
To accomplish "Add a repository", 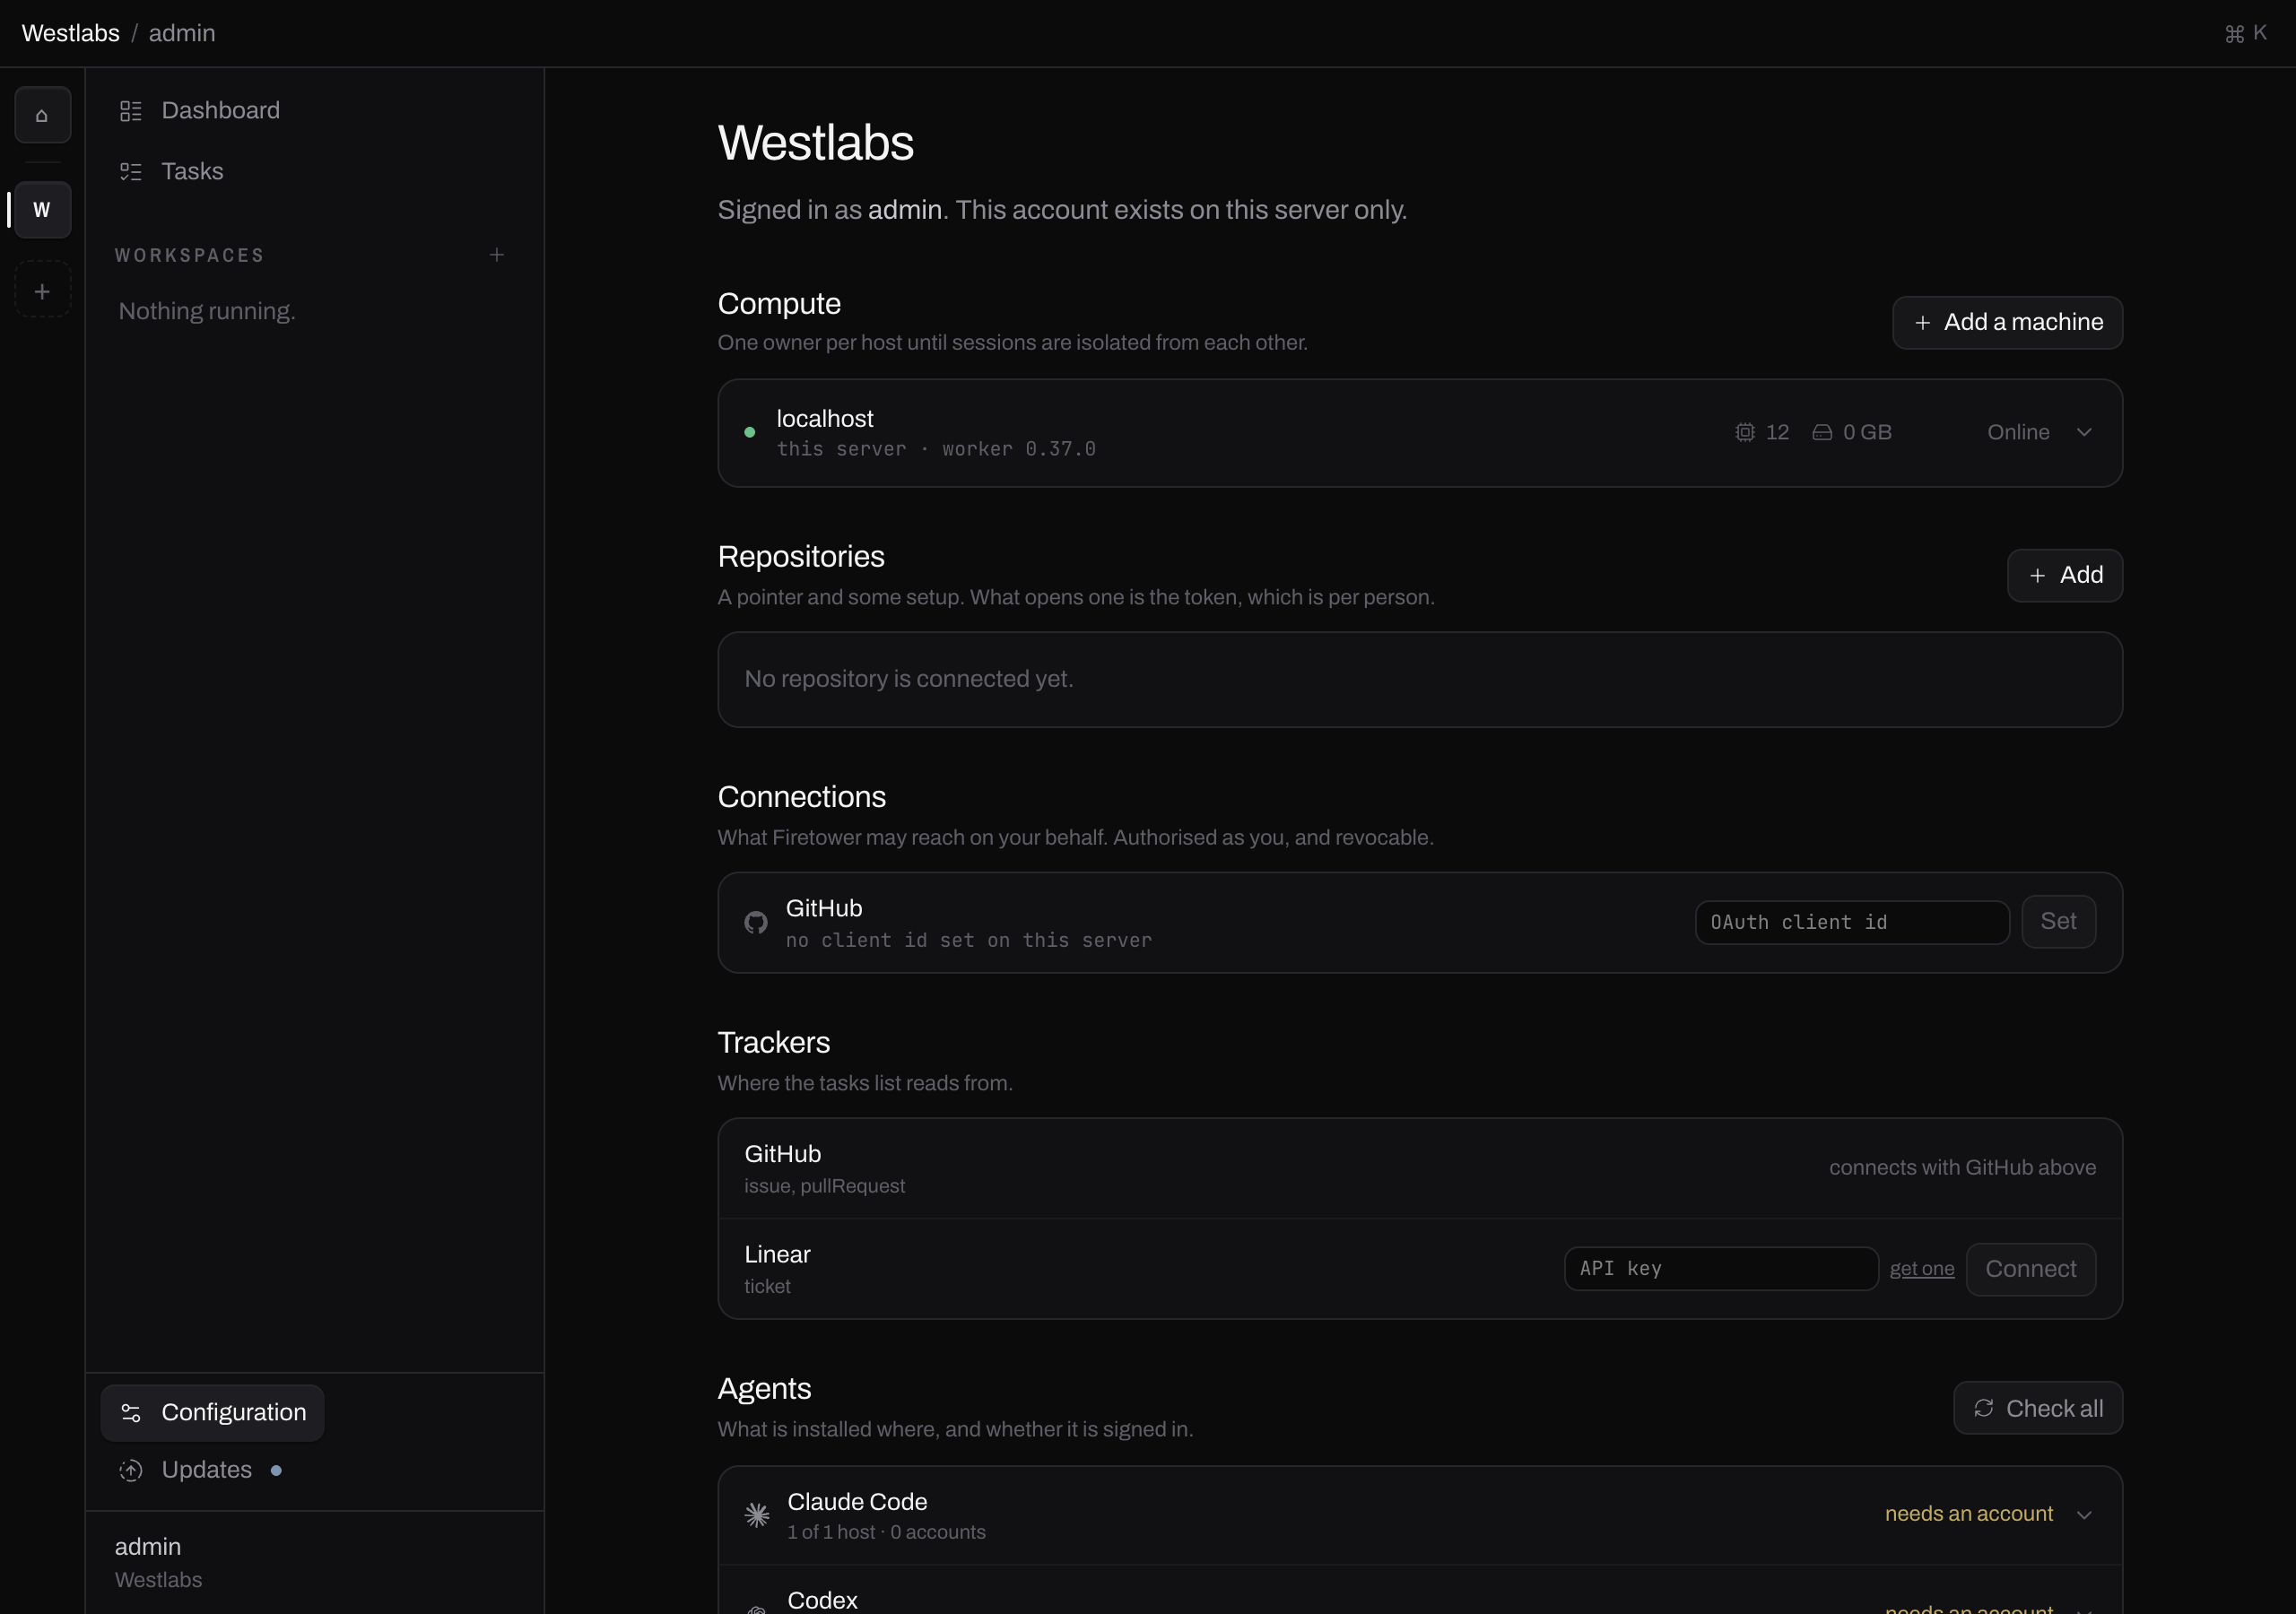I will coord(2064,575).
